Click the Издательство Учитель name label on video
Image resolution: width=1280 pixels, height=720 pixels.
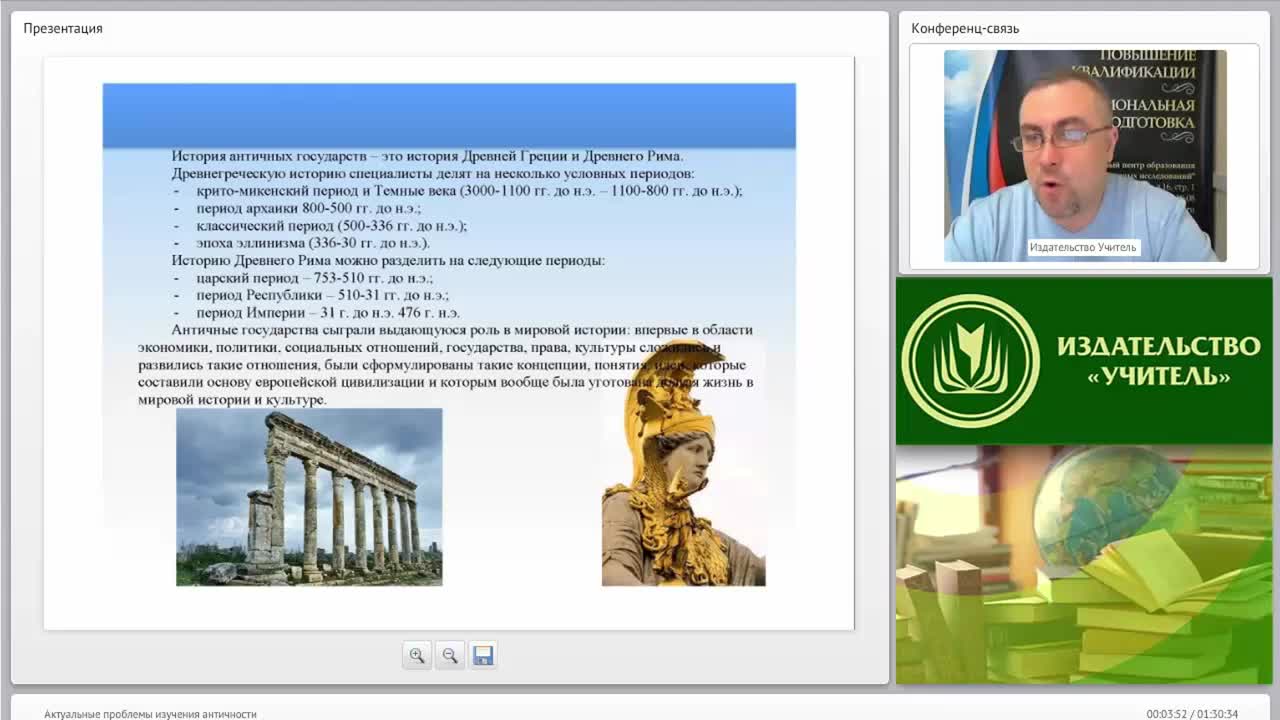[1083, 247]
